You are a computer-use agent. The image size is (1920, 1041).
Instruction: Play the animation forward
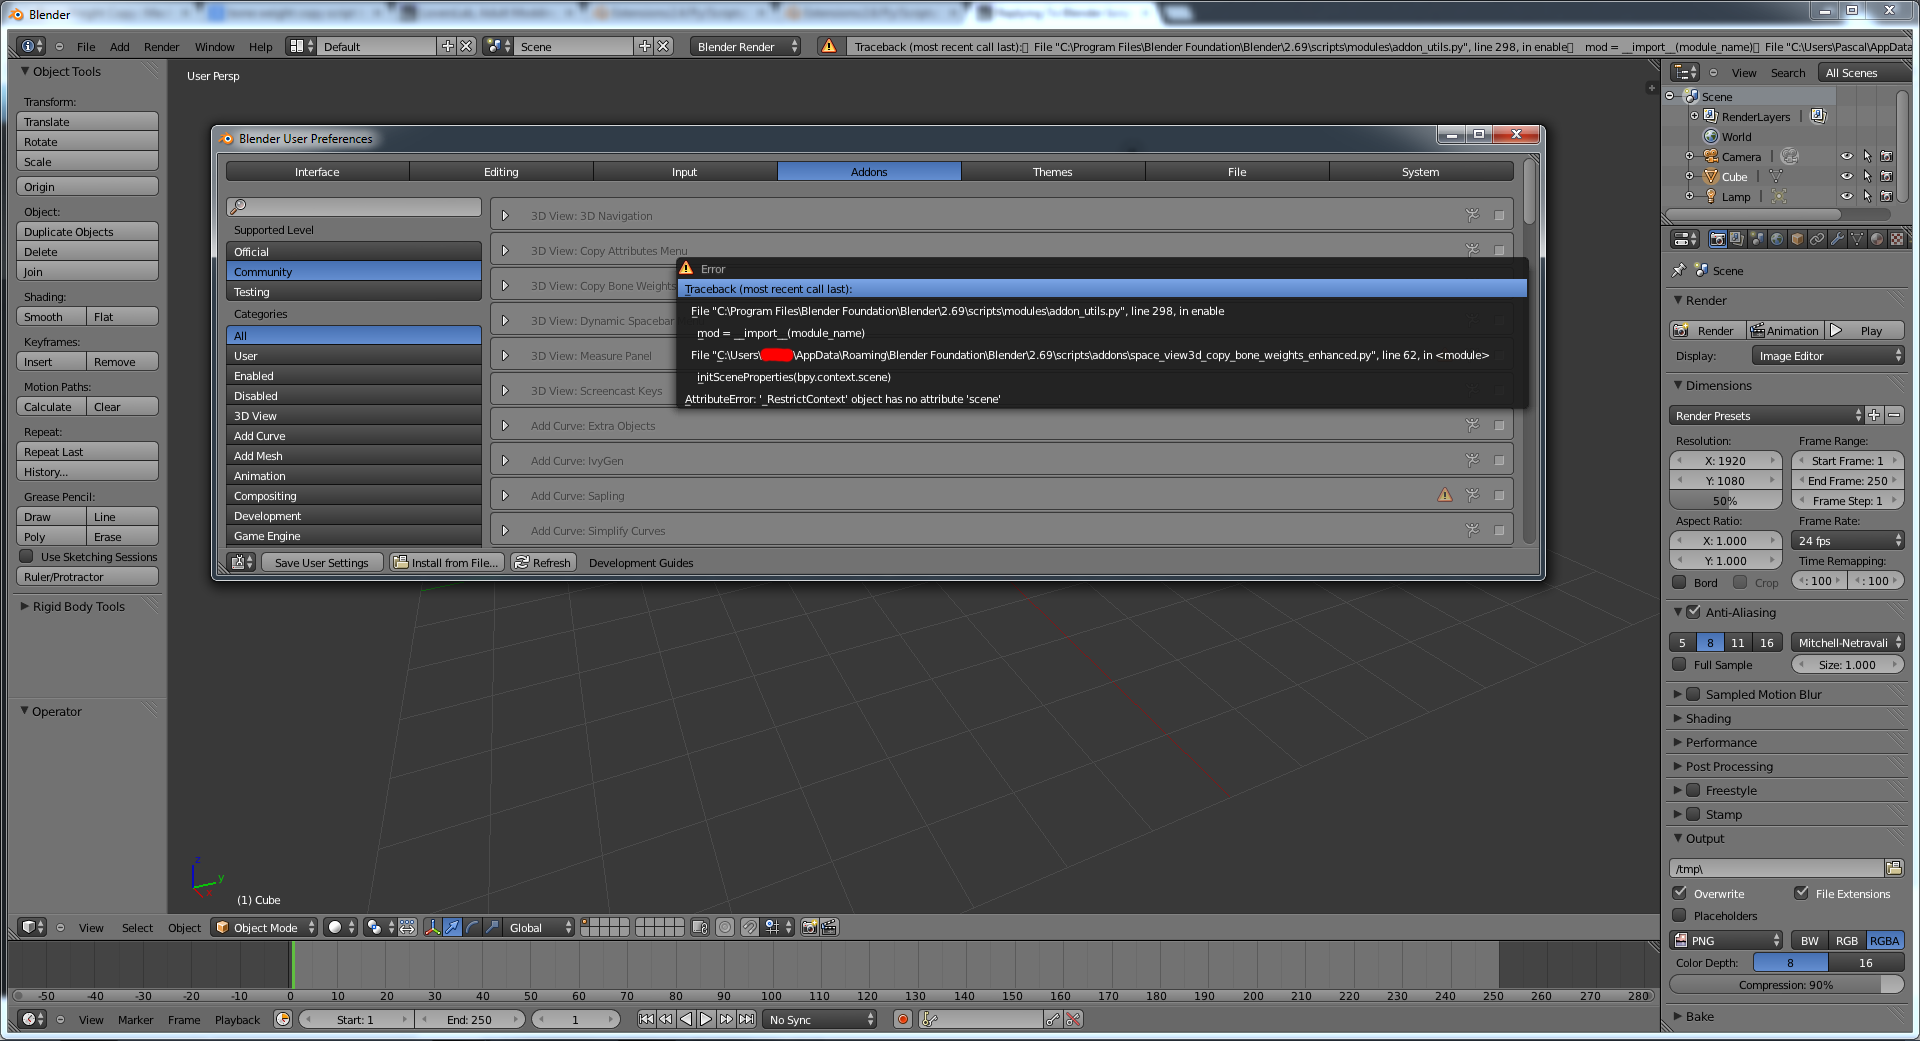(x=706, y=1019)
